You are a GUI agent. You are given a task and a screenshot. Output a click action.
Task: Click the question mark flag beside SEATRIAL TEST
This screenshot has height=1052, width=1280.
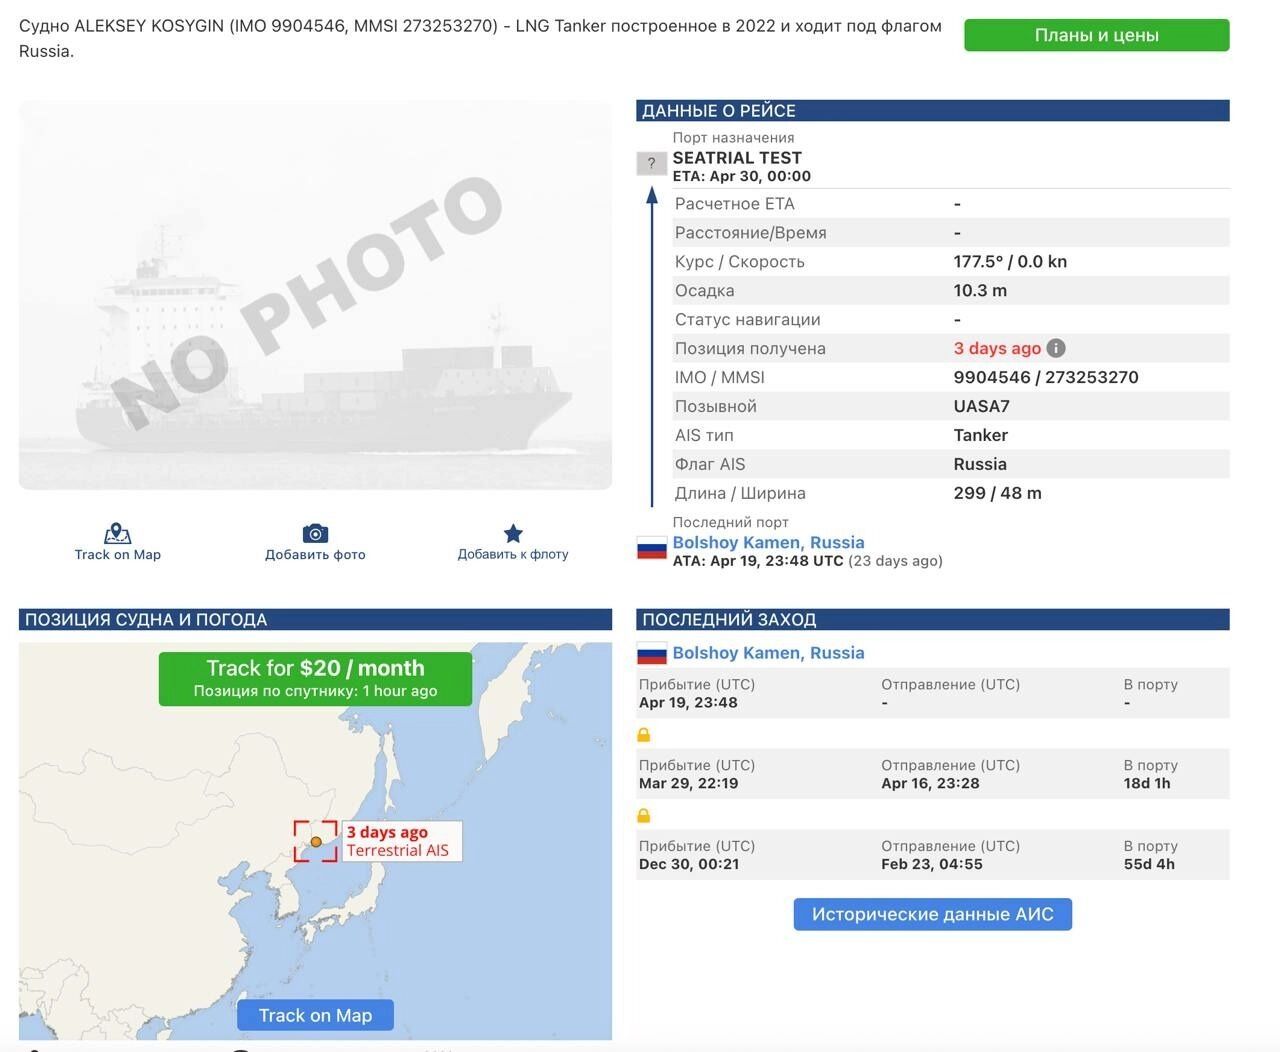(x=651, y=163)
